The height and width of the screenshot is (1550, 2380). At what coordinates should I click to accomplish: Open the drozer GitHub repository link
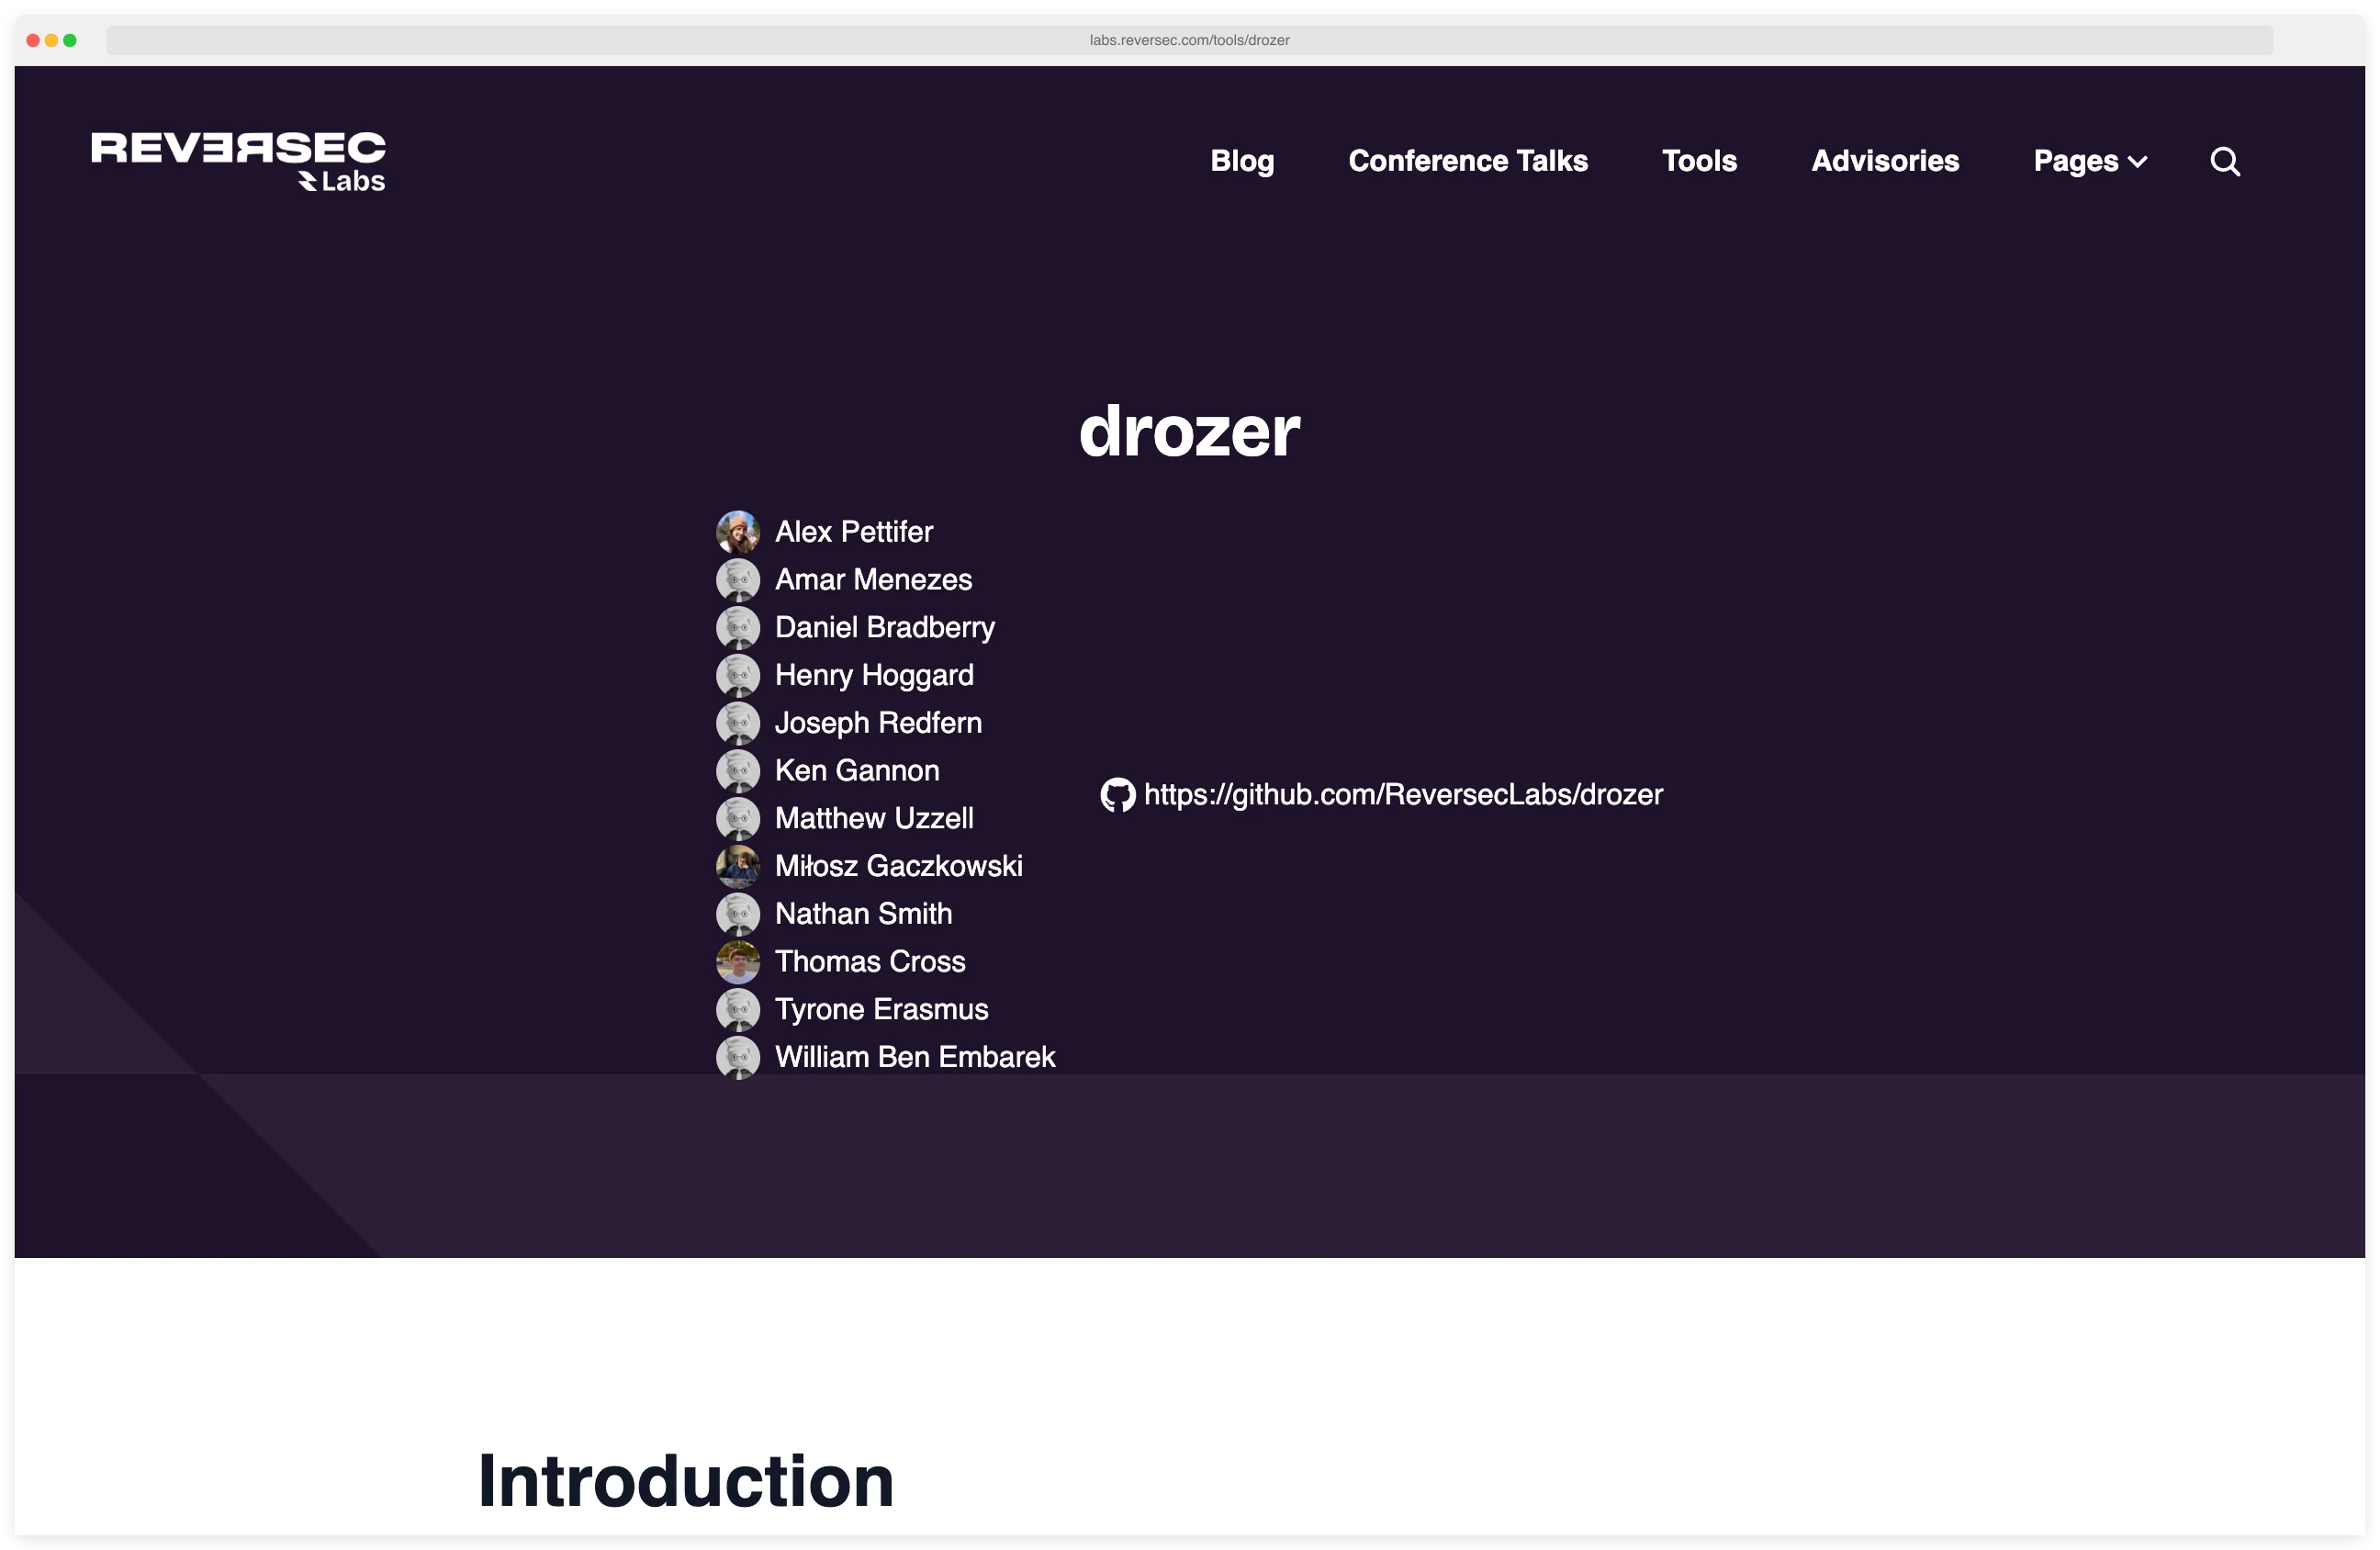(x=1403, y=794)
